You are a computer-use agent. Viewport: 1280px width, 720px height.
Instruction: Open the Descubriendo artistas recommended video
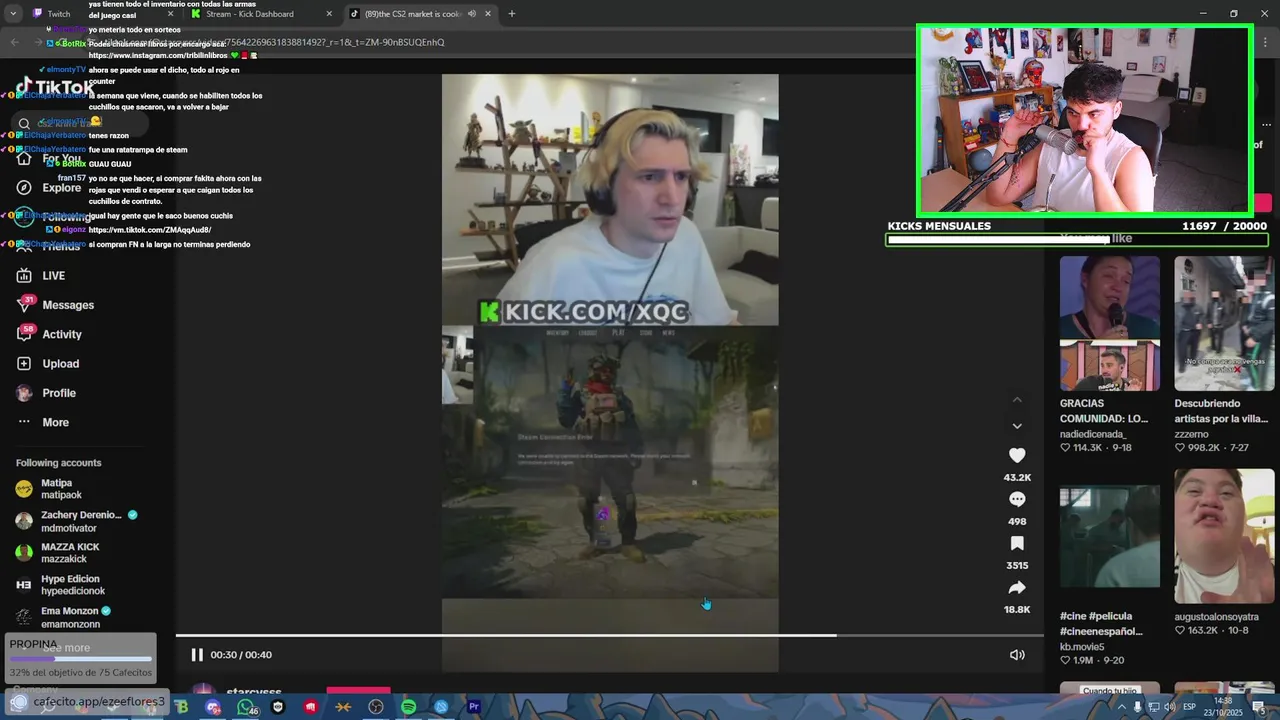coord(1224,323)
